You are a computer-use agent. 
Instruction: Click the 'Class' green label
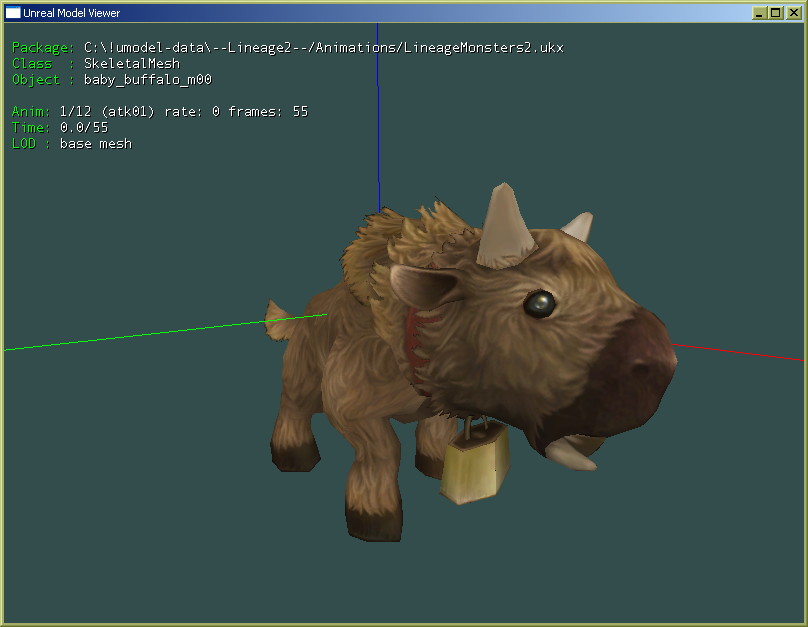pos(32,64)
